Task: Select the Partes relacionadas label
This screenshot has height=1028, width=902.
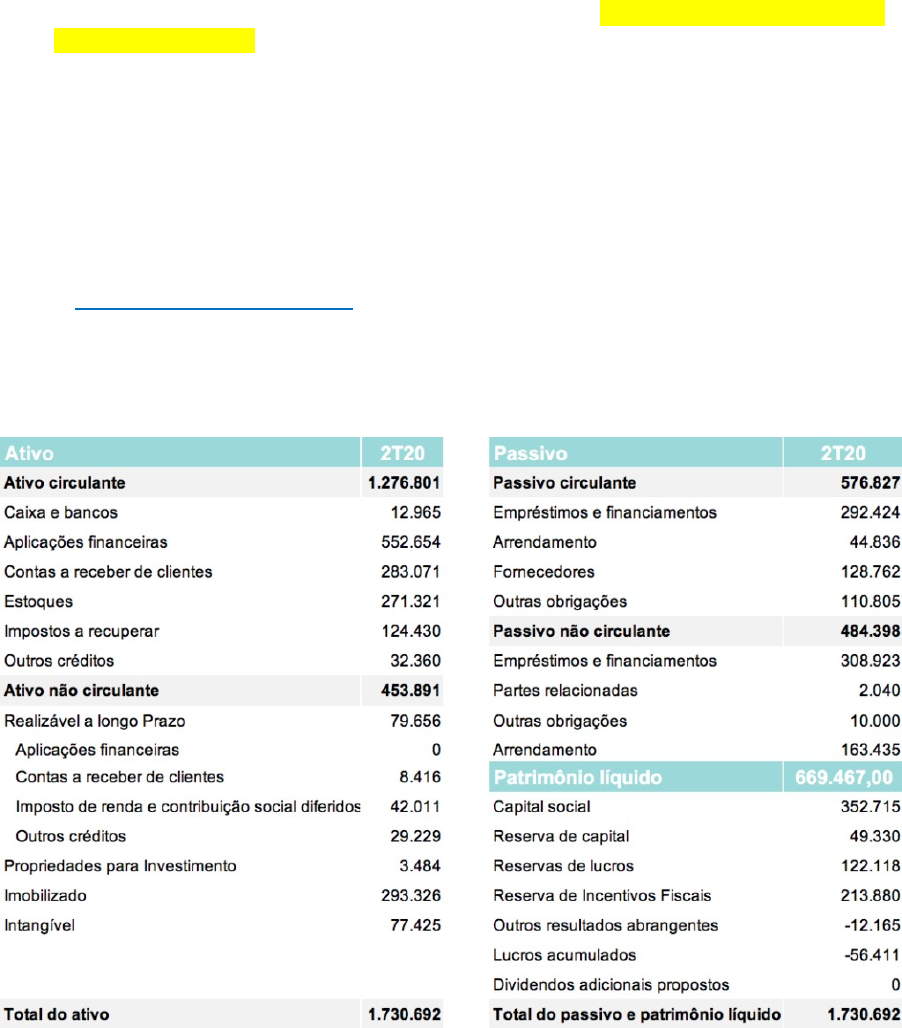Action: [x=565, y=690]
